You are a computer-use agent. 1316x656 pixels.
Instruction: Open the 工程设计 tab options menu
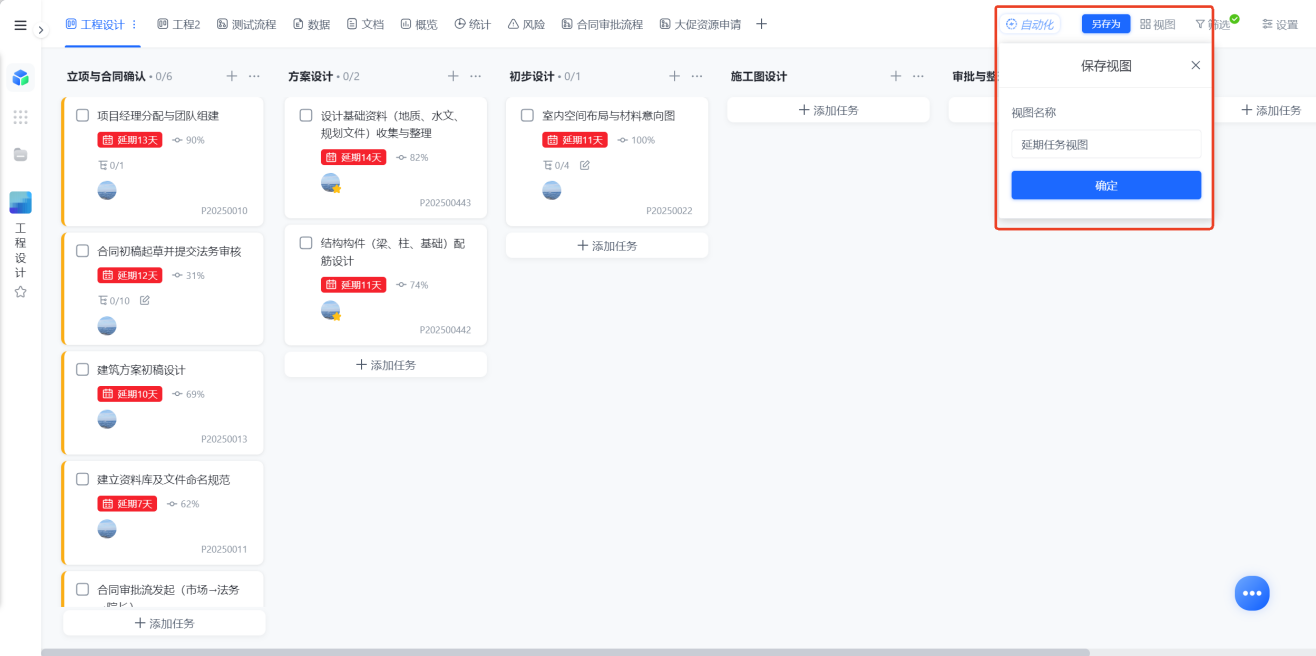pyautogui.click(x=135, y=24)
